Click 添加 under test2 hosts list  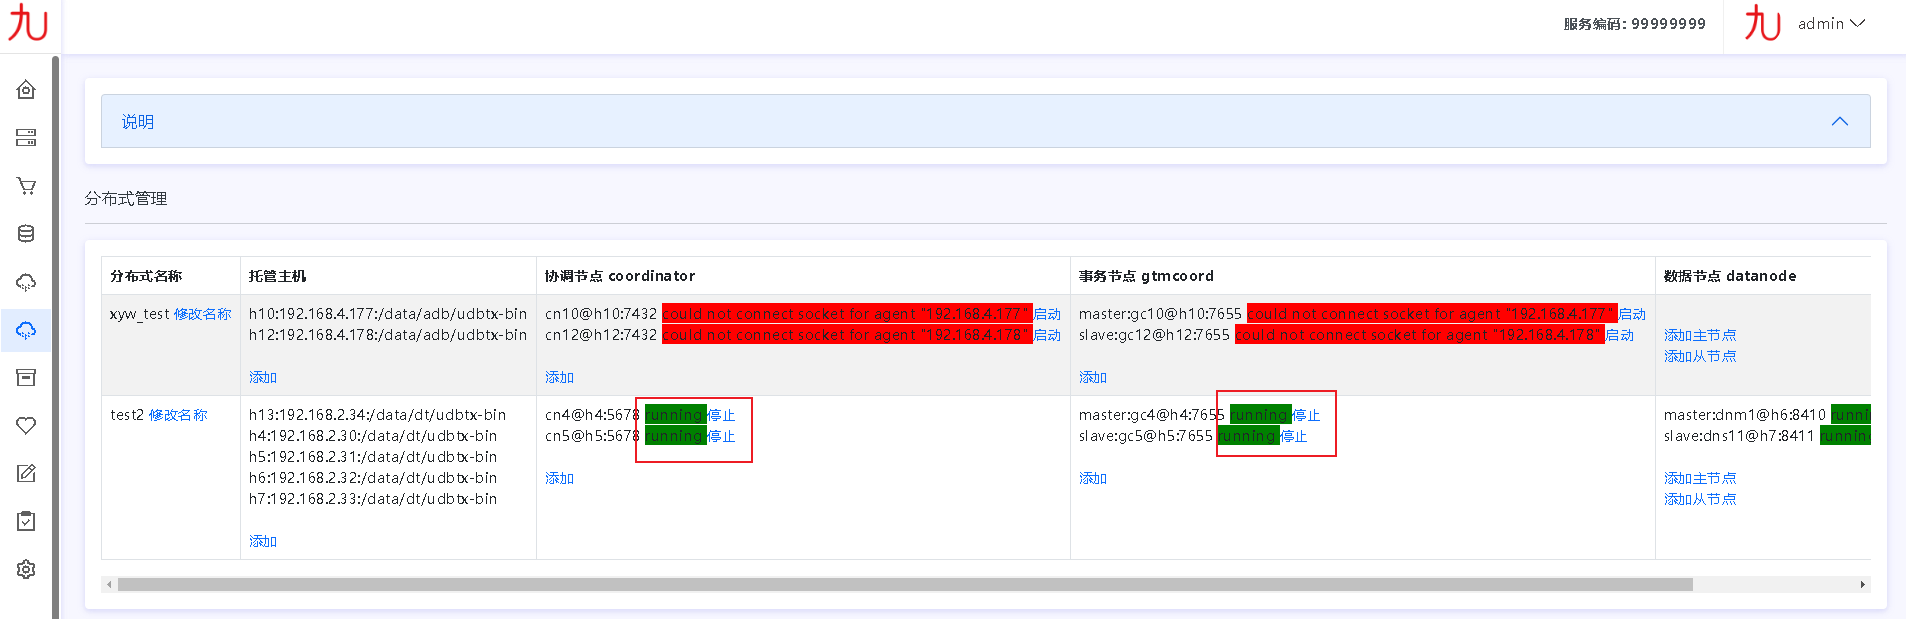click(x=263, y=541)
